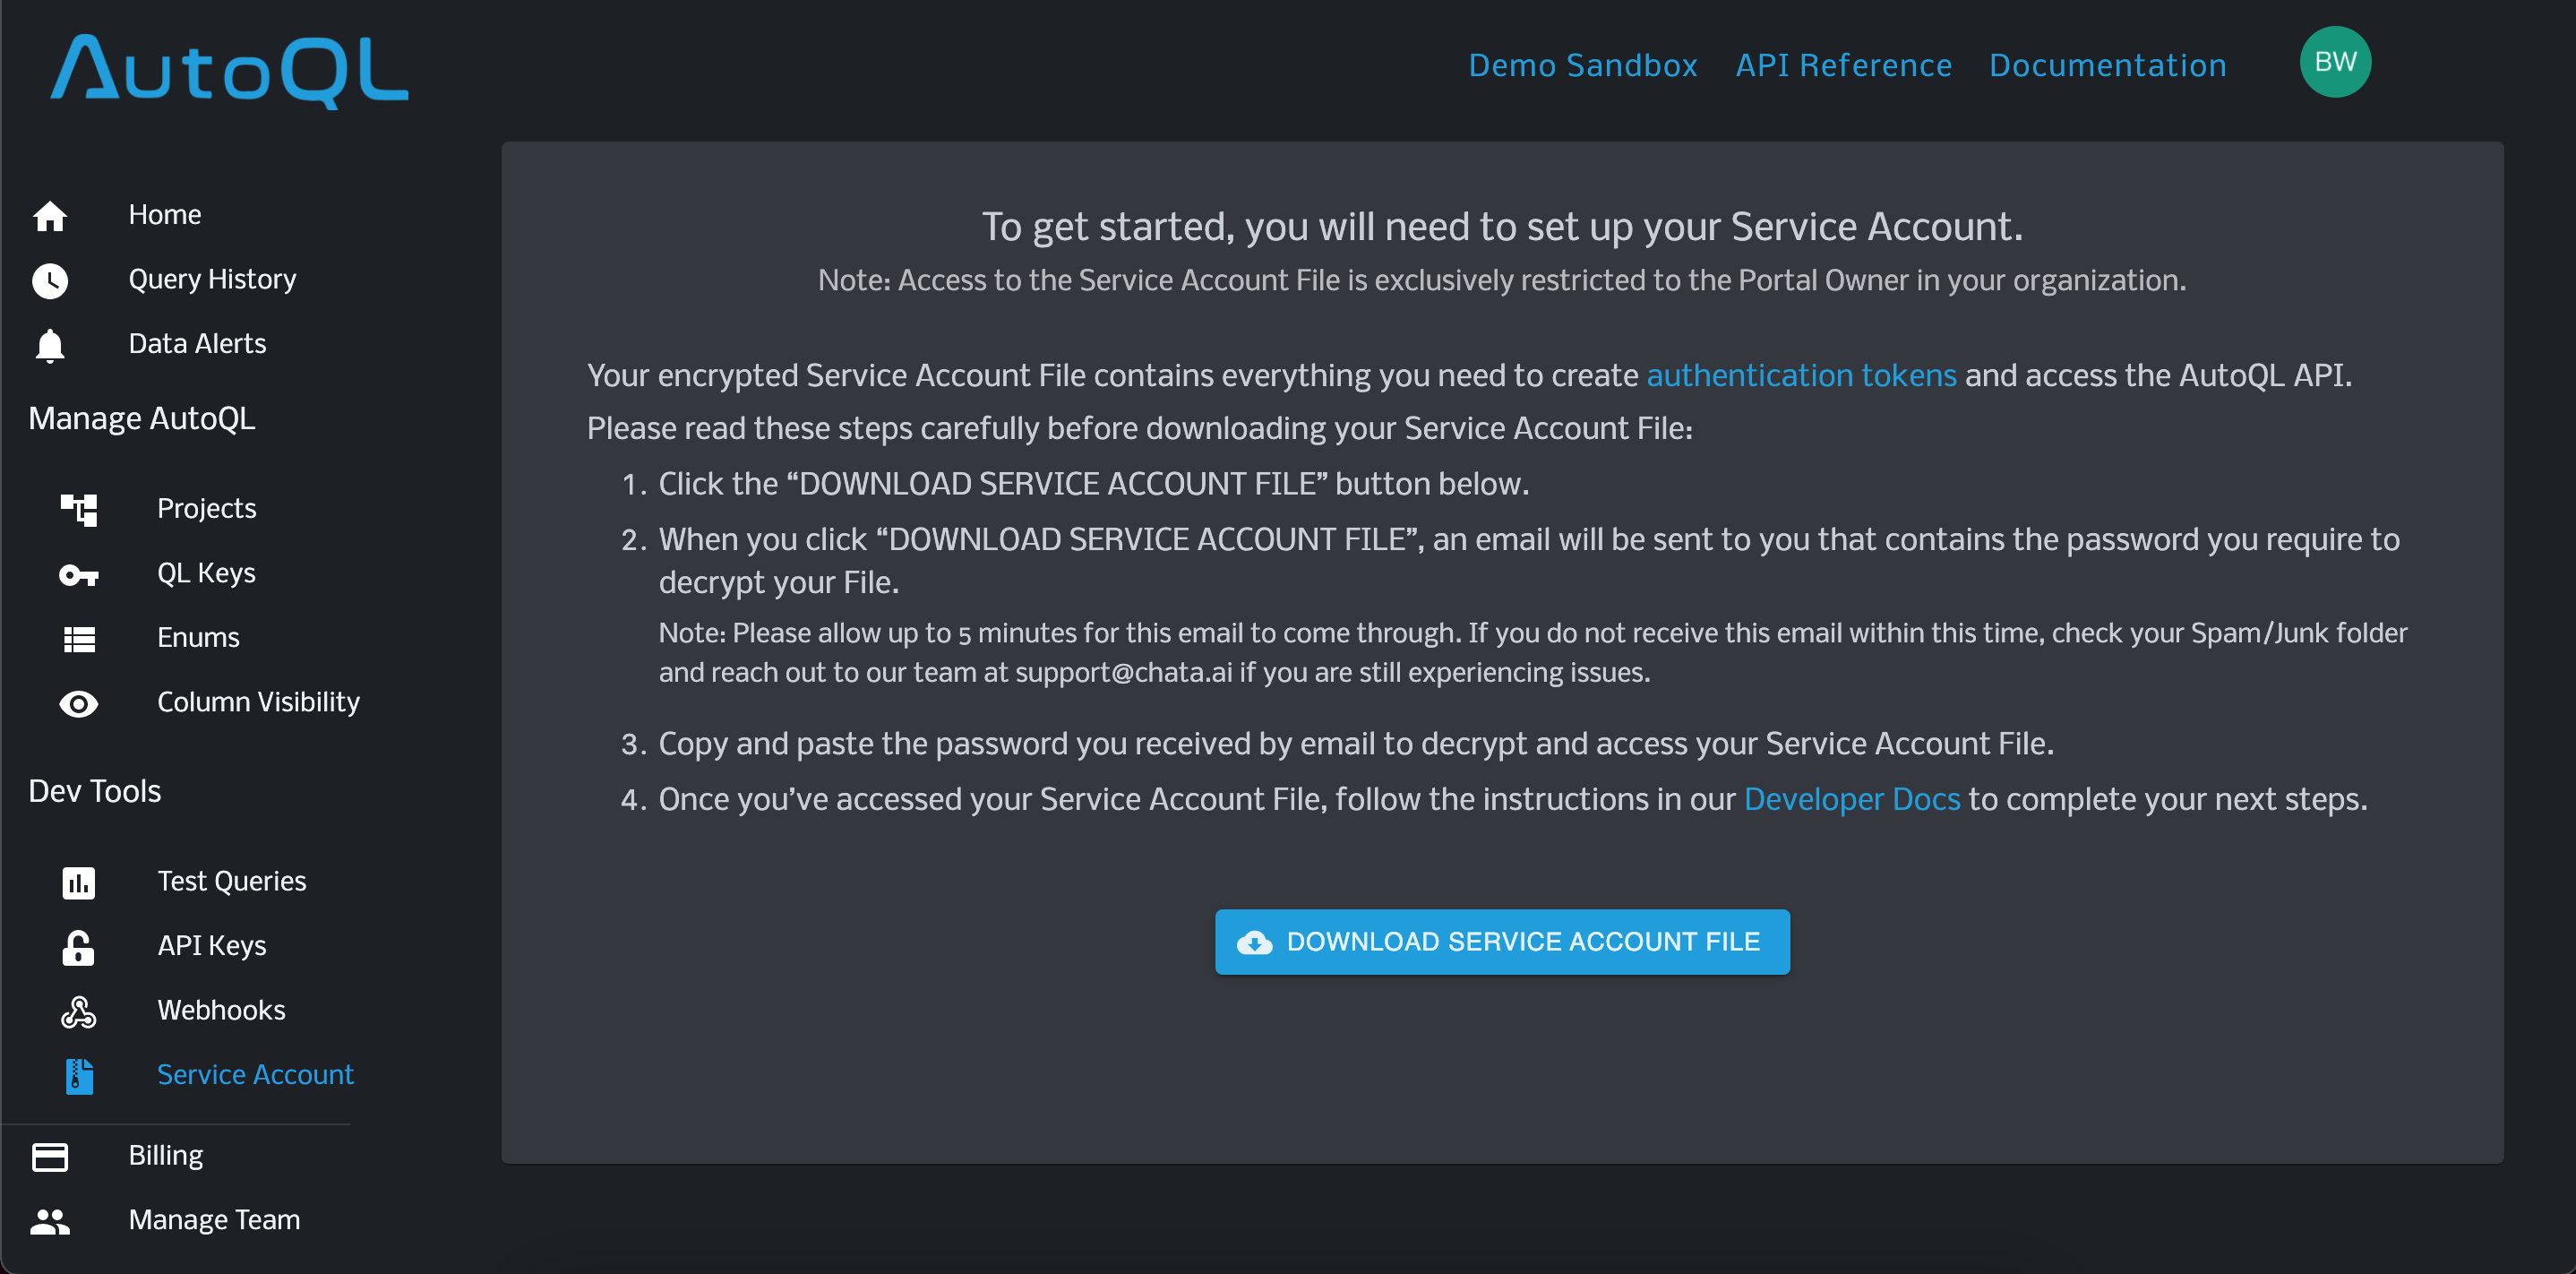This screenshot has width=2576, height=1274.
Task: Click the Query History clock icon
Action: (x=50, y=280)
